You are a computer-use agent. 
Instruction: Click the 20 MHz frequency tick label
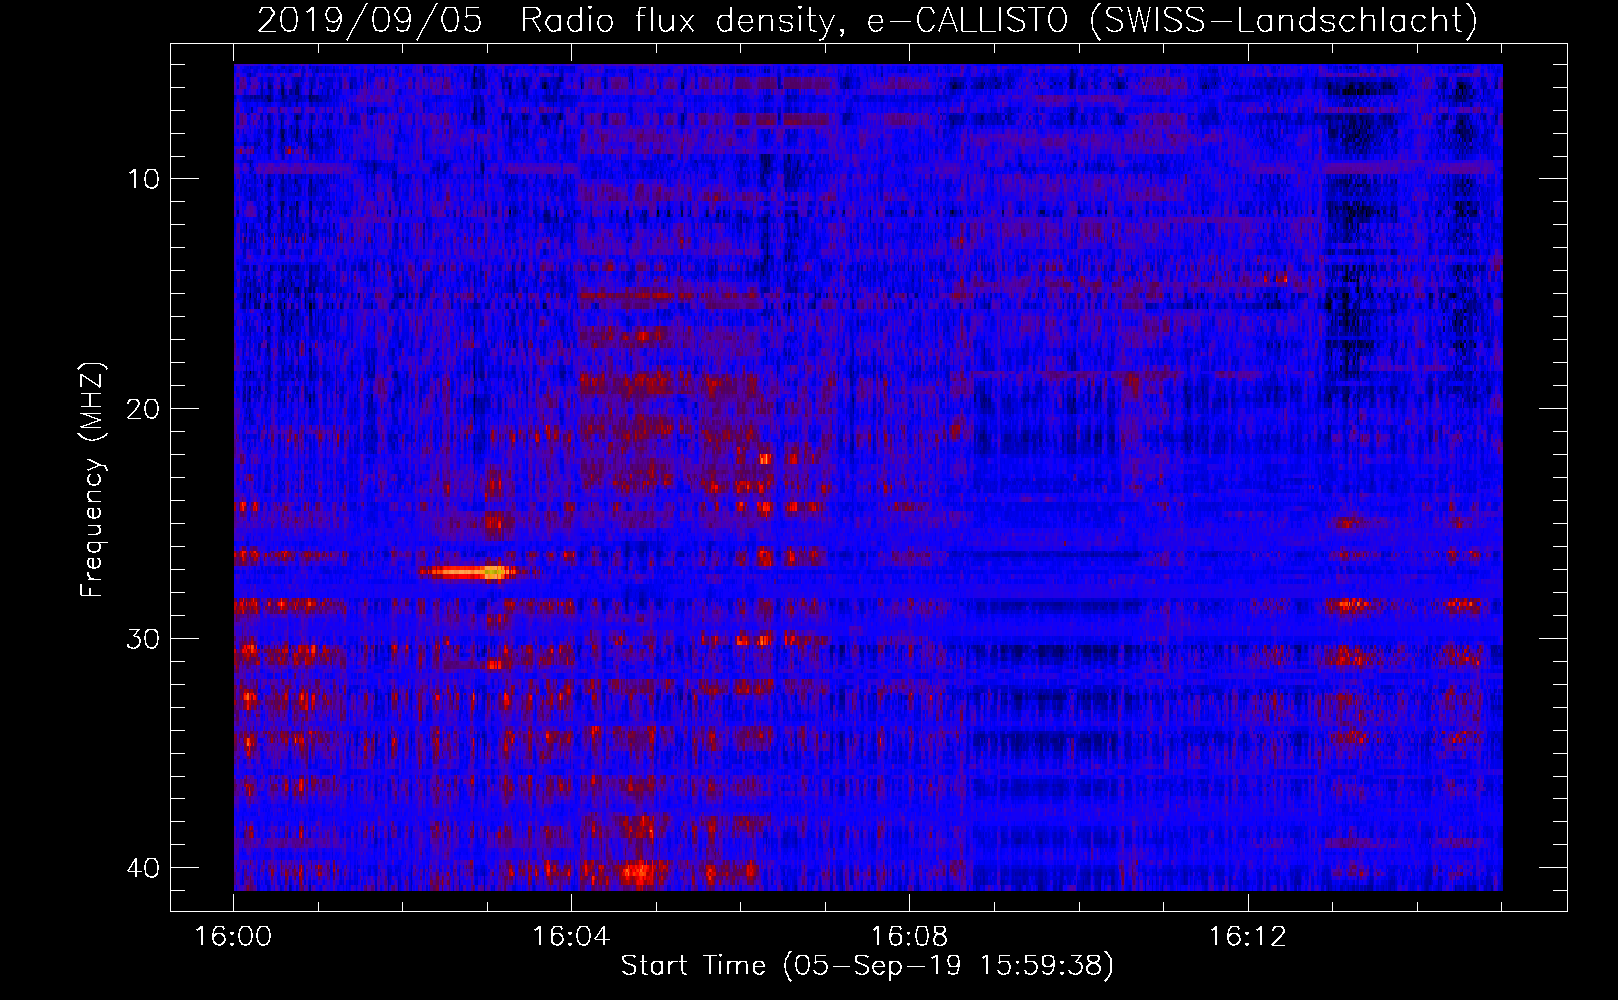[143, 408]
